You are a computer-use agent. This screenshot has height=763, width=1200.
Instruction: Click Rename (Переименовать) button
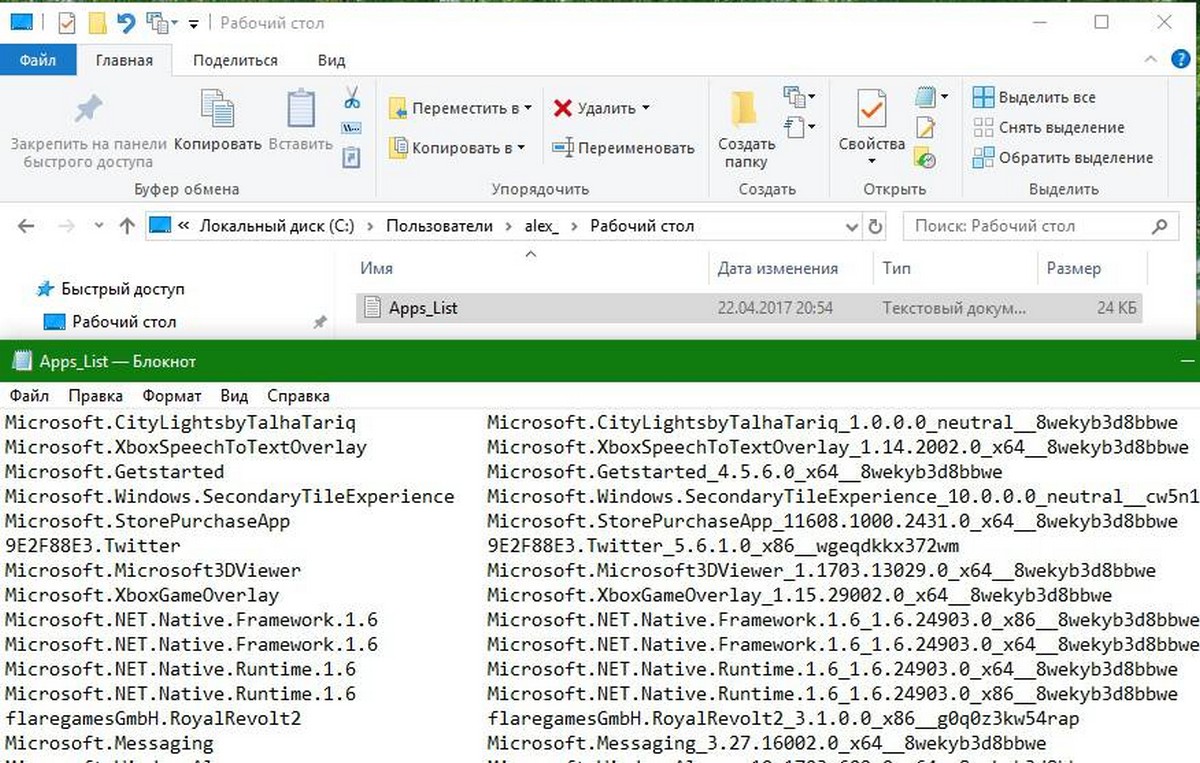click(624, 148)
